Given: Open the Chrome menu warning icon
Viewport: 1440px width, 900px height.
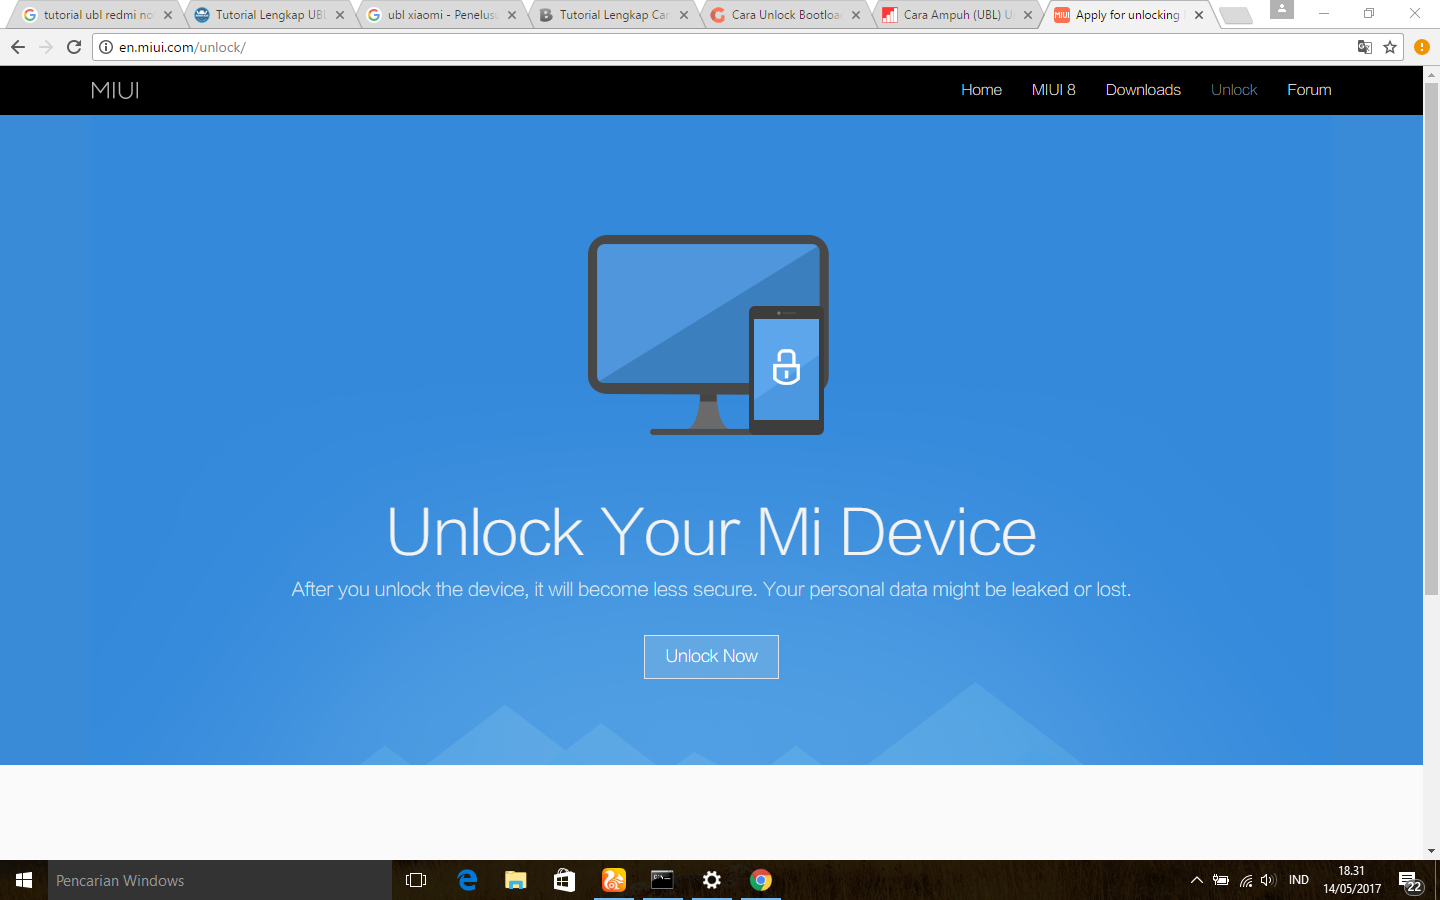Looking at the screenshot, I should (x=1422, y=47).
